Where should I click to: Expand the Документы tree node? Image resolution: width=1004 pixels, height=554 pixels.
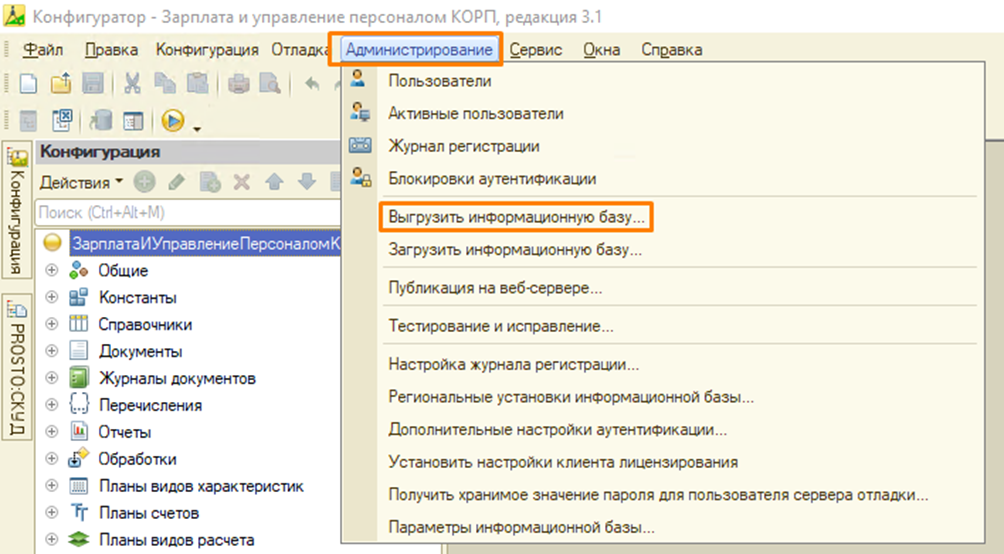pos(53,352)
